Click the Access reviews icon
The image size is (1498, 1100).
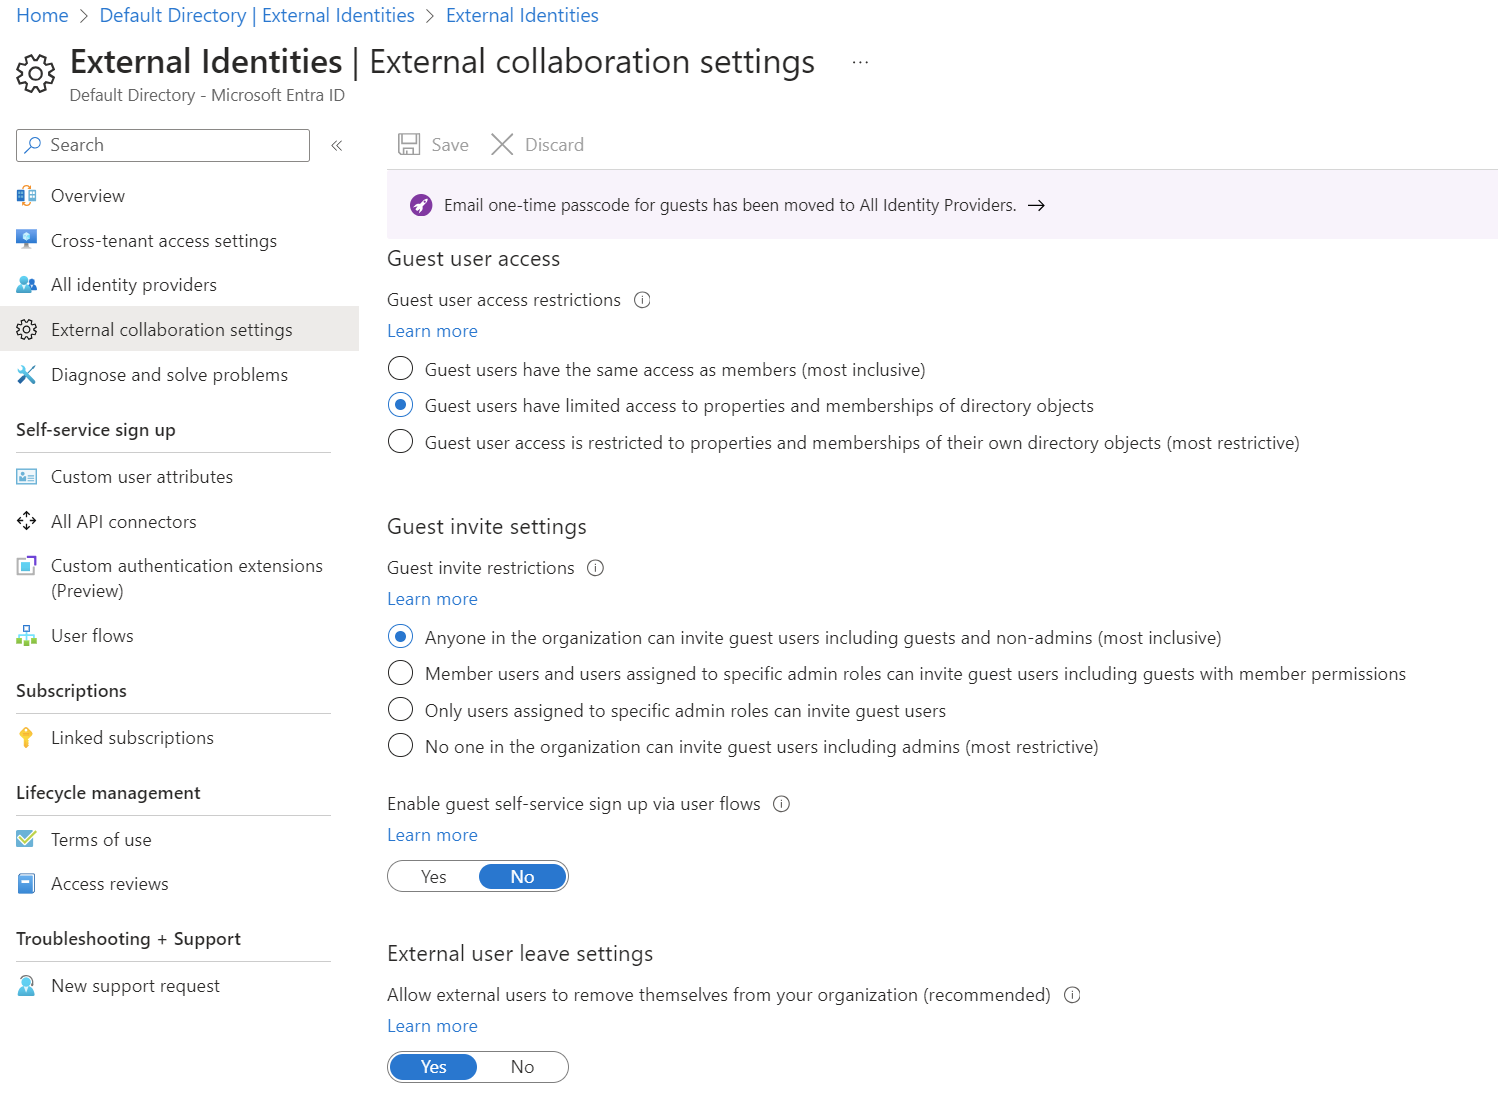(27, 884)
